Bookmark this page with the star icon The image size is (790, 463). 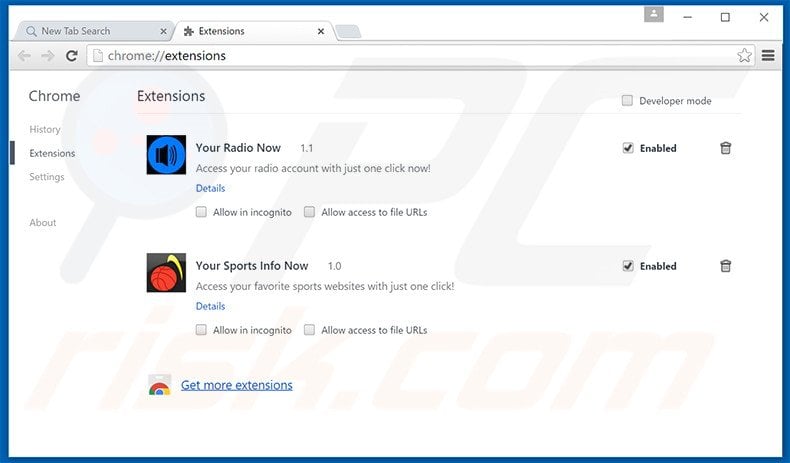point(744,55)
